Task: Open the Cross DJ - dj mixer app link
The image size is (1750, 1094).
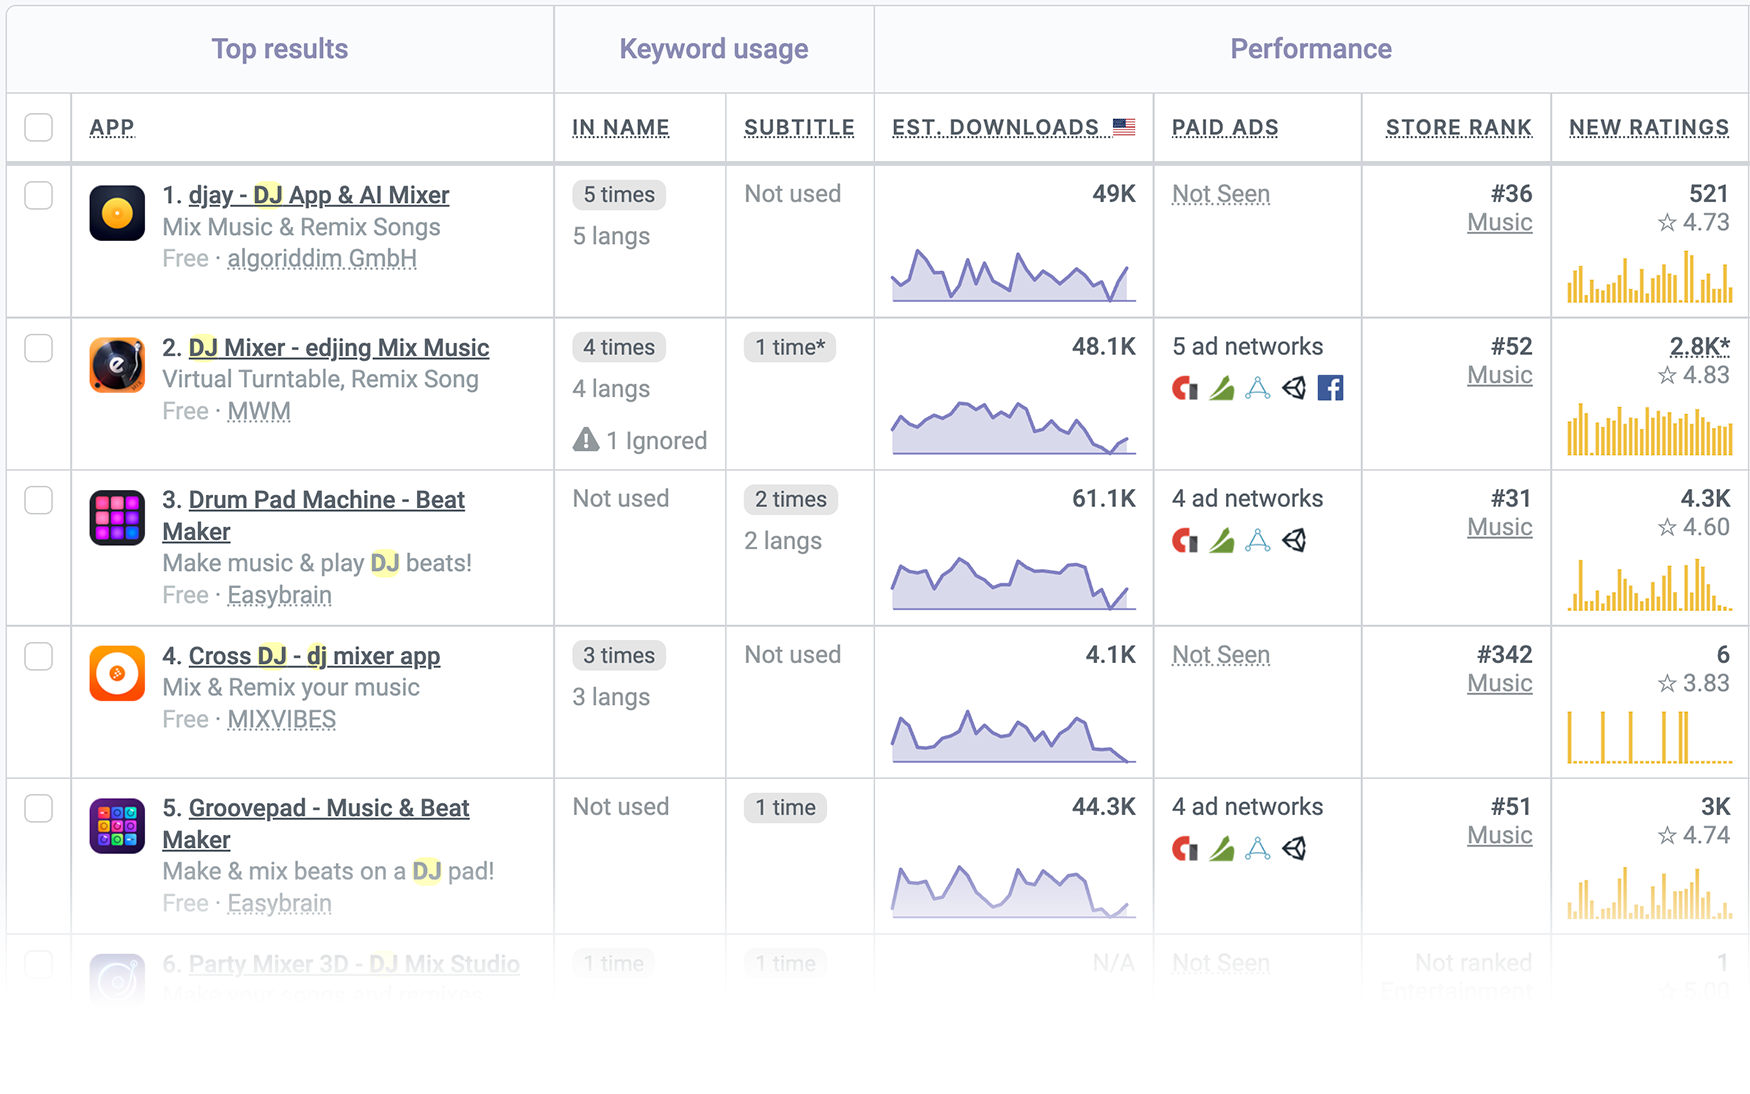Action: coord(315,656)
